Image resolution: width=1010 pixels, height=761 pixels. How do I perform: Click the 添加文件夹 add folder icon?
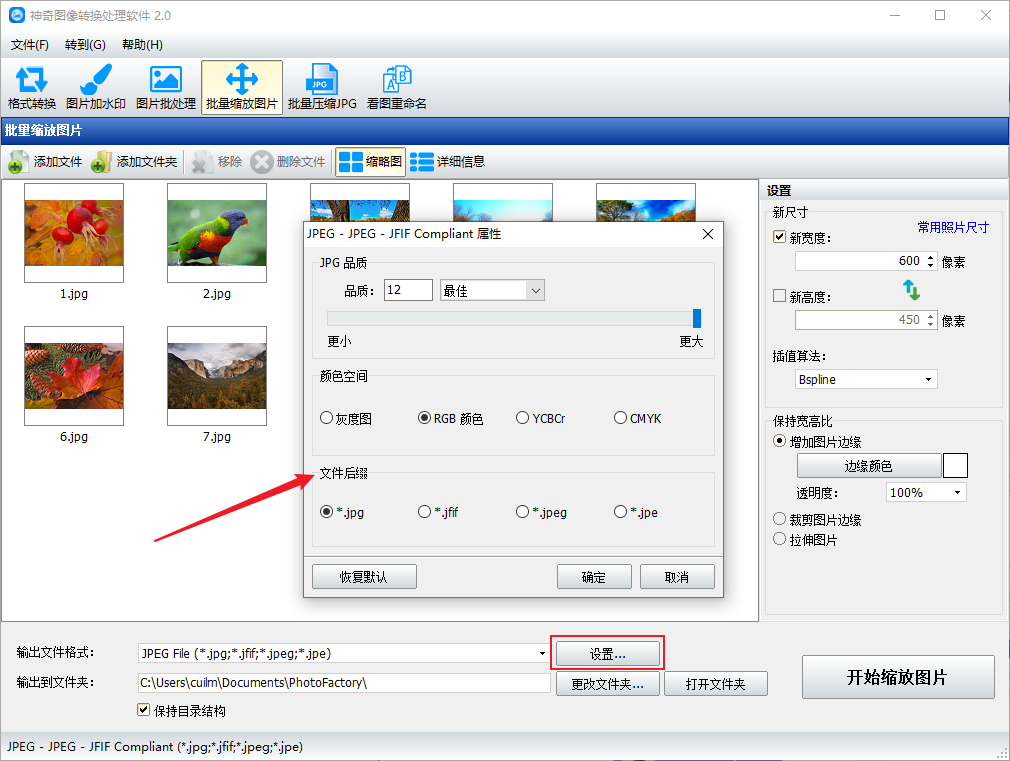pos(101,162)
